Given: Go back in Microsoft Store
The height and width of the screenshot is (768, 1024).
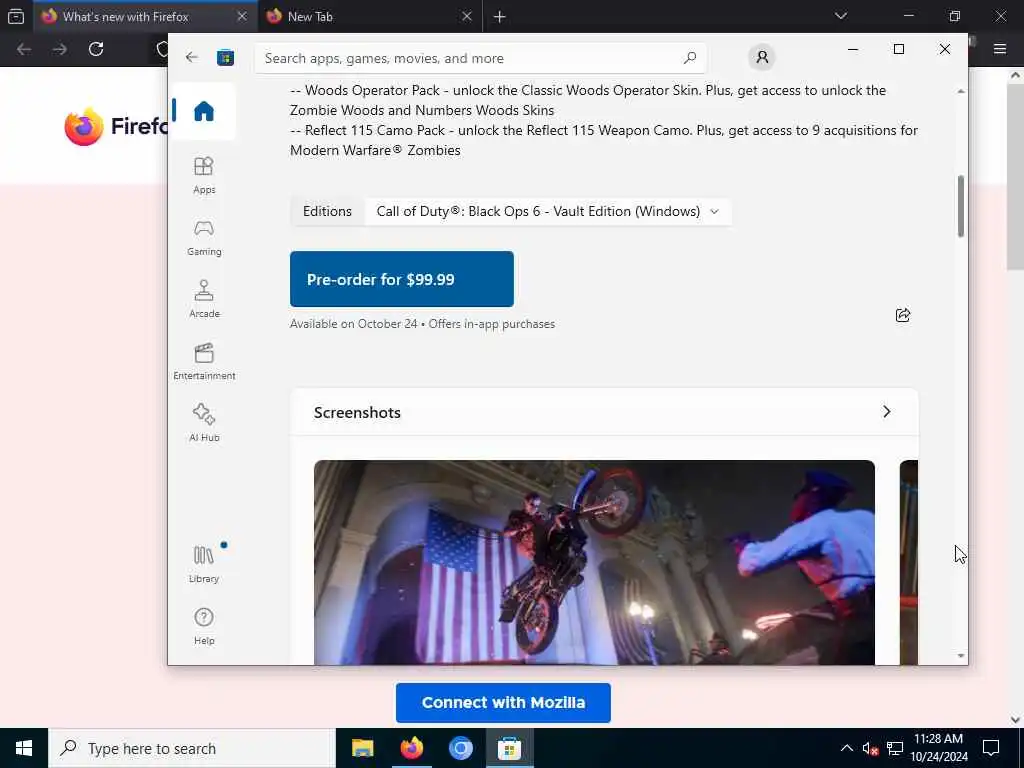Looking at the screenshot, I should pos(191,57).
